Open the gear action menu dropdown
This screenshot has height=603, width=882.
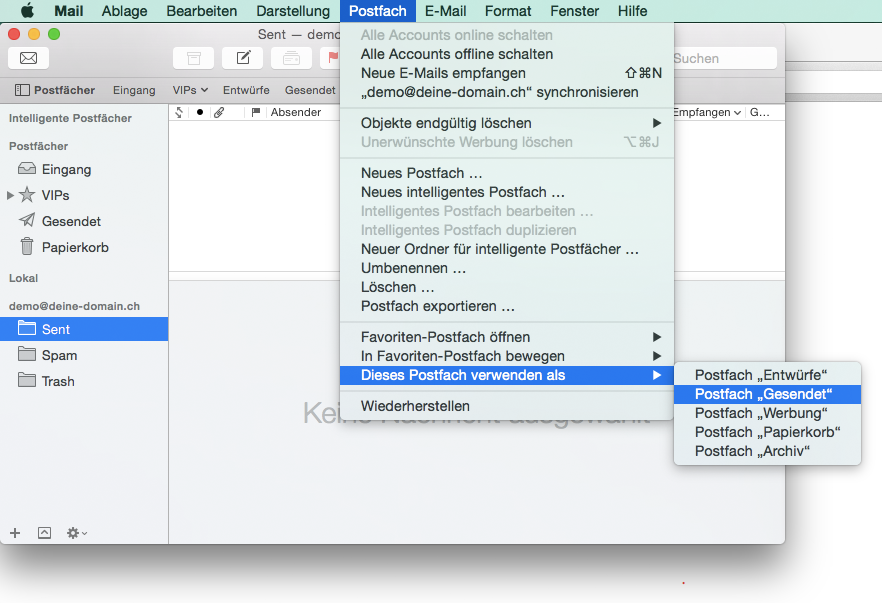tap(77, 533)
